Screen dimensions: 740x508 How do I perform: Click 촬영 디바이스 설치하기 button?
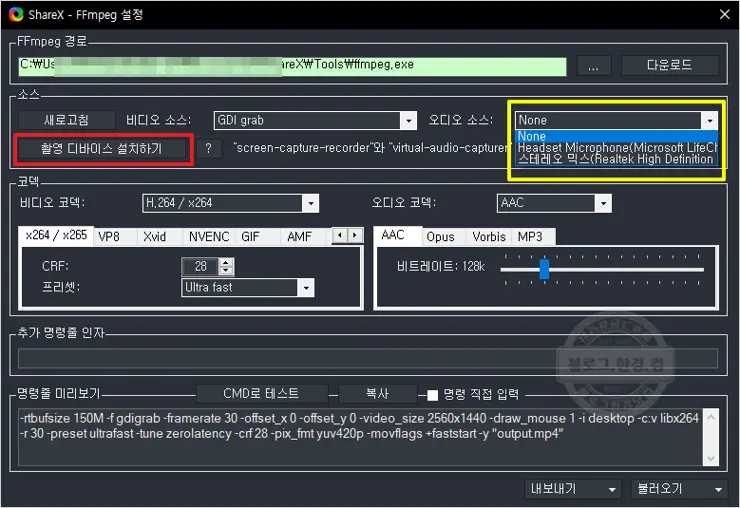pos(101,149)
